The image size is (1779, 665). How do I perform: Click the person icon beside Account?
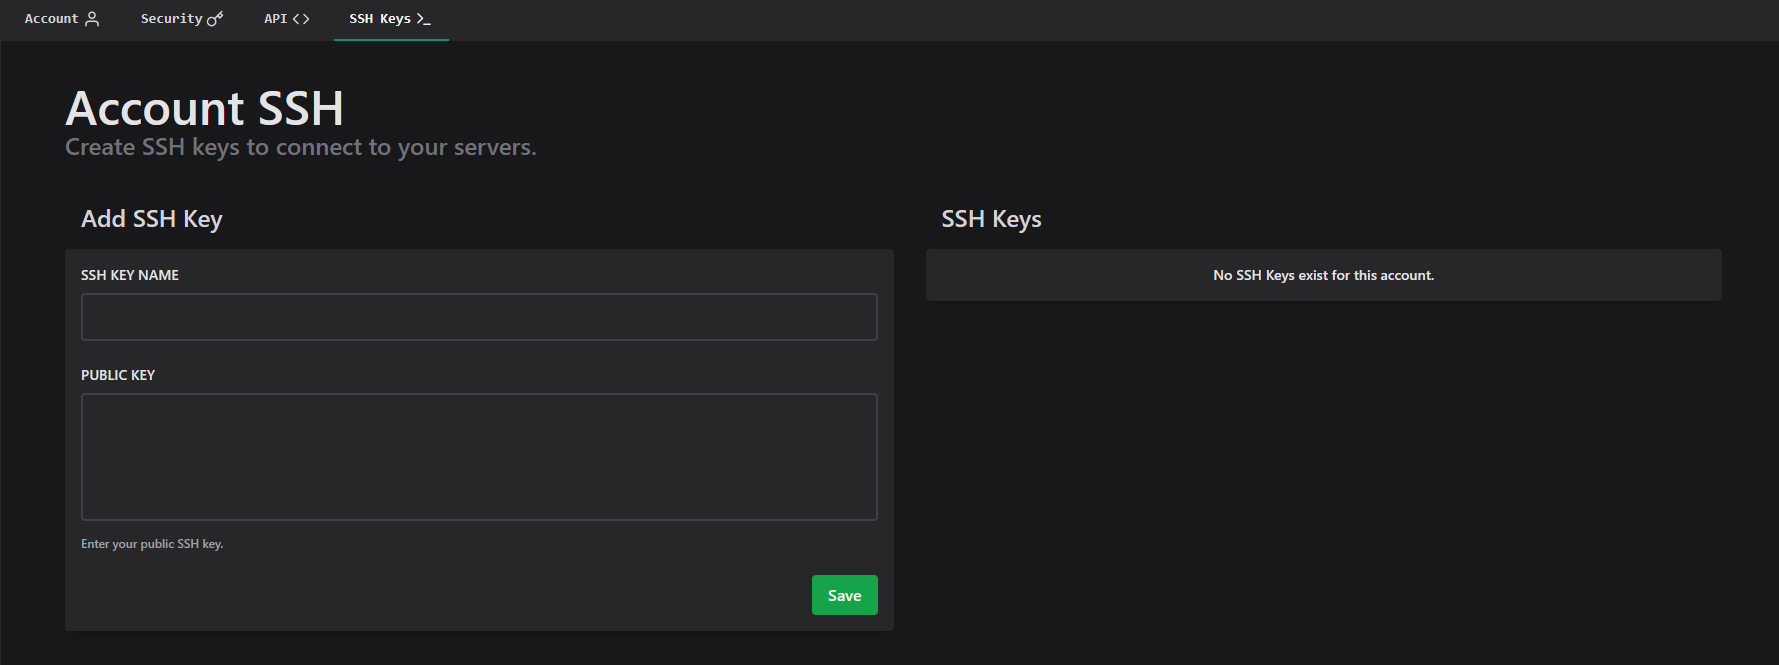click(92, 19)
